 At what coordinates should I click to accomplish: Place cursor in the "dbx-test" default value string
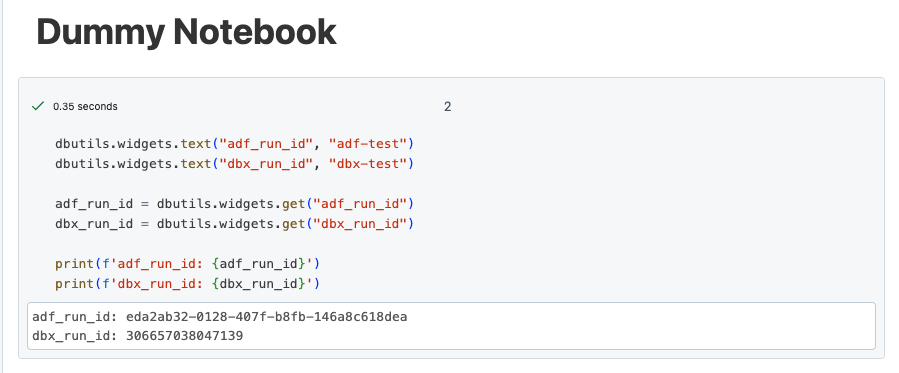click(368, 164)
